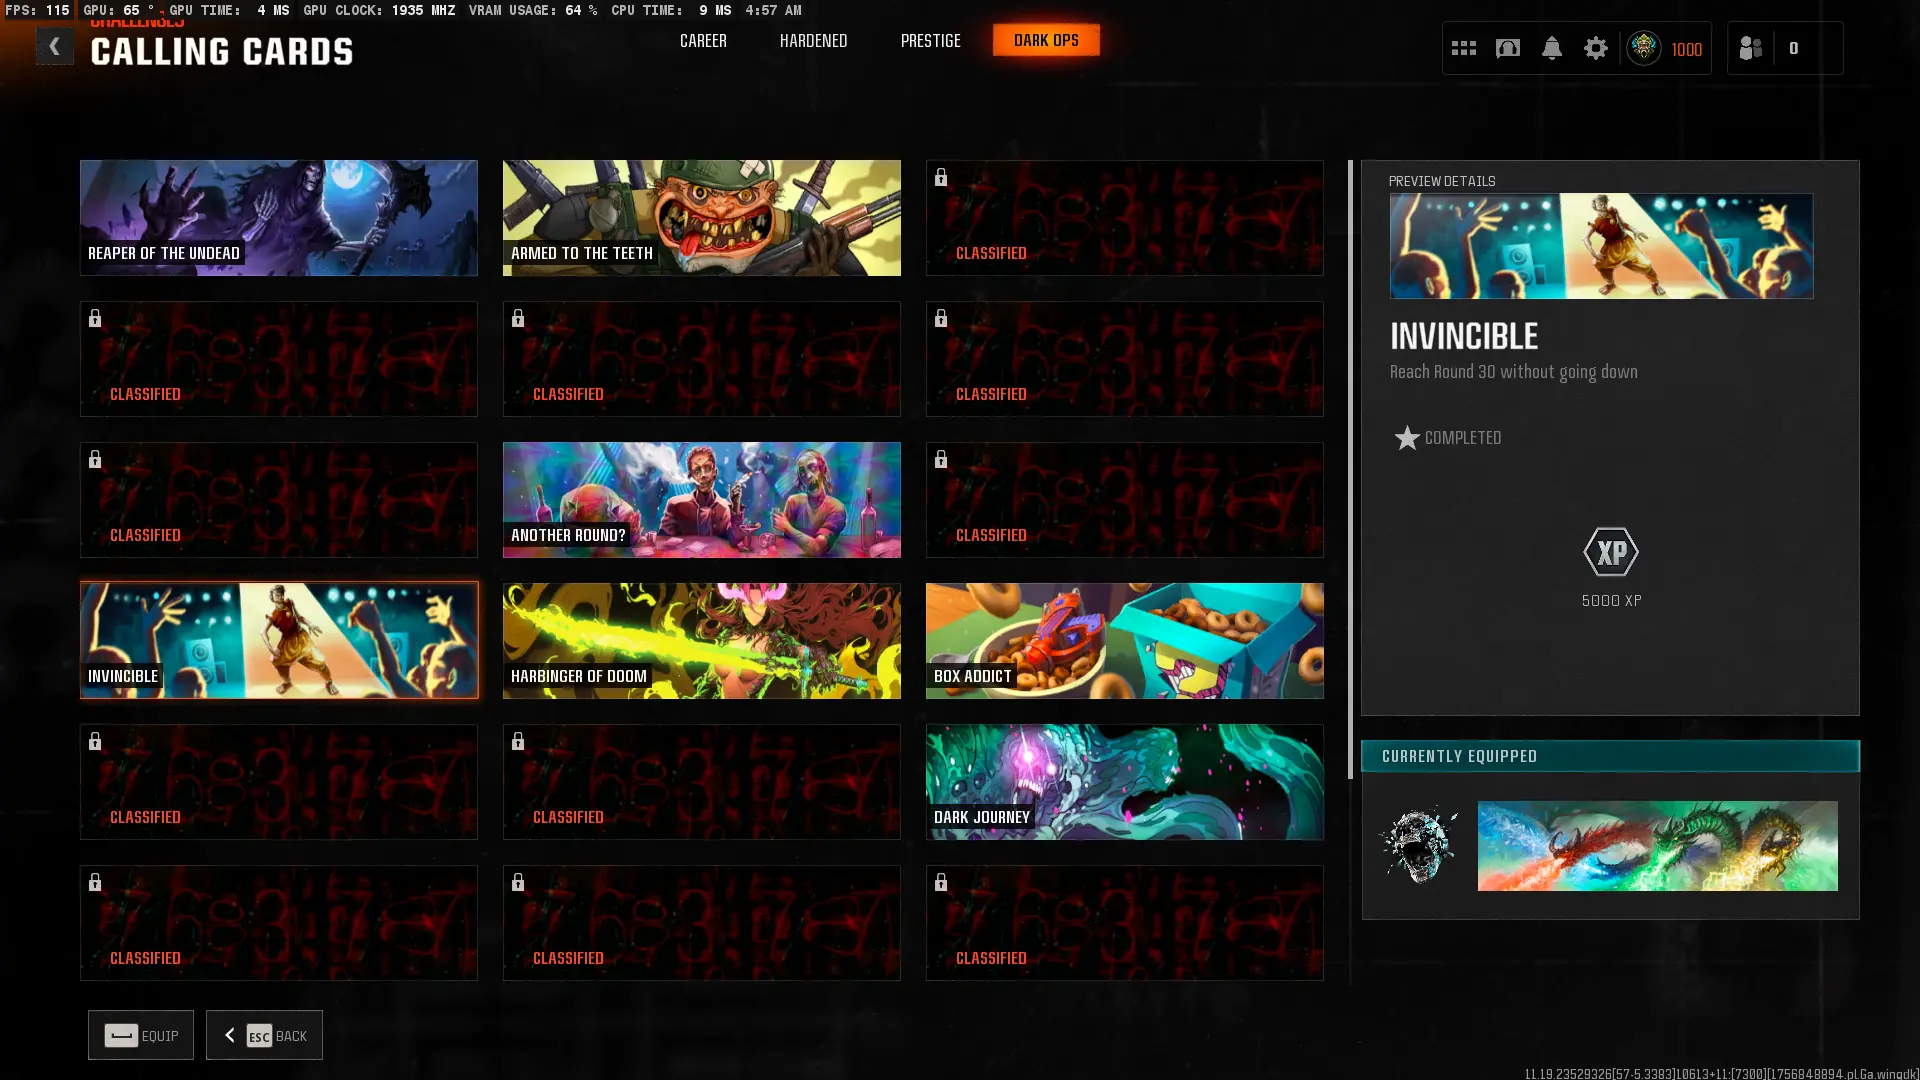
Task: Select the Dark Ops tab
Action: 1046,41
